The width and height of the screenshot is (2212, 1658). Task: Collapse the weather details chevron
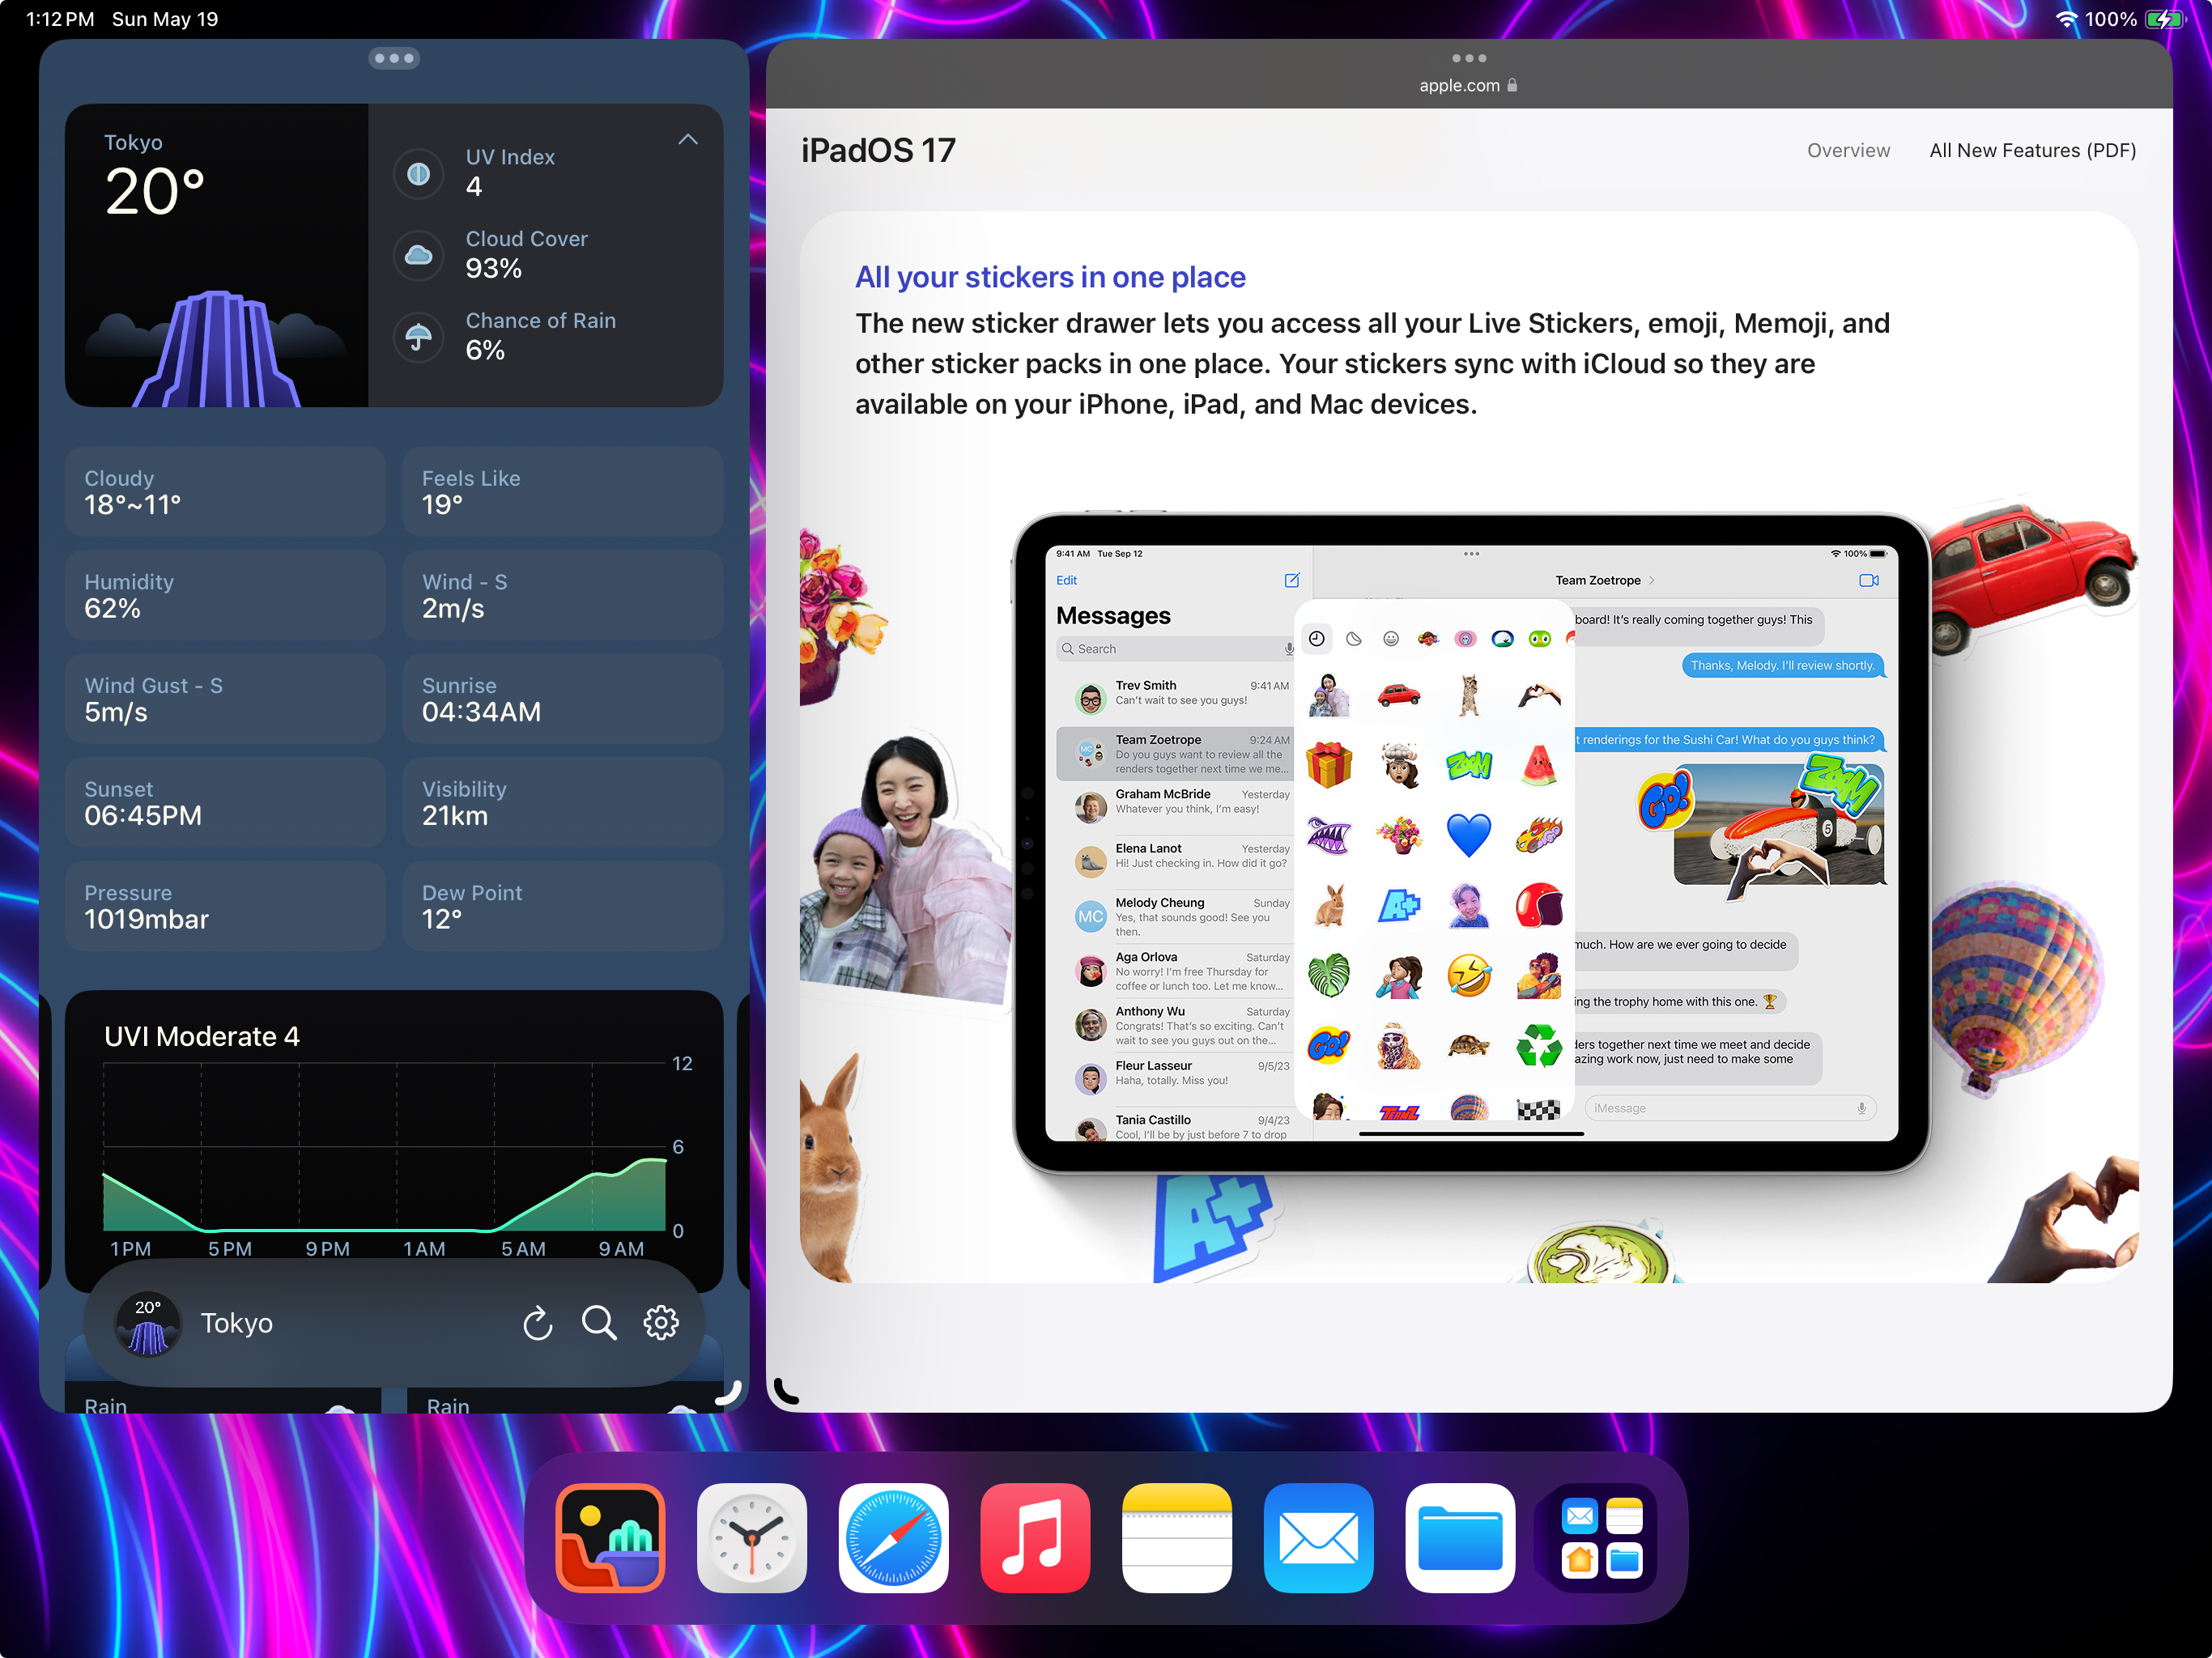pyautogui.click(x=688, y=139)
